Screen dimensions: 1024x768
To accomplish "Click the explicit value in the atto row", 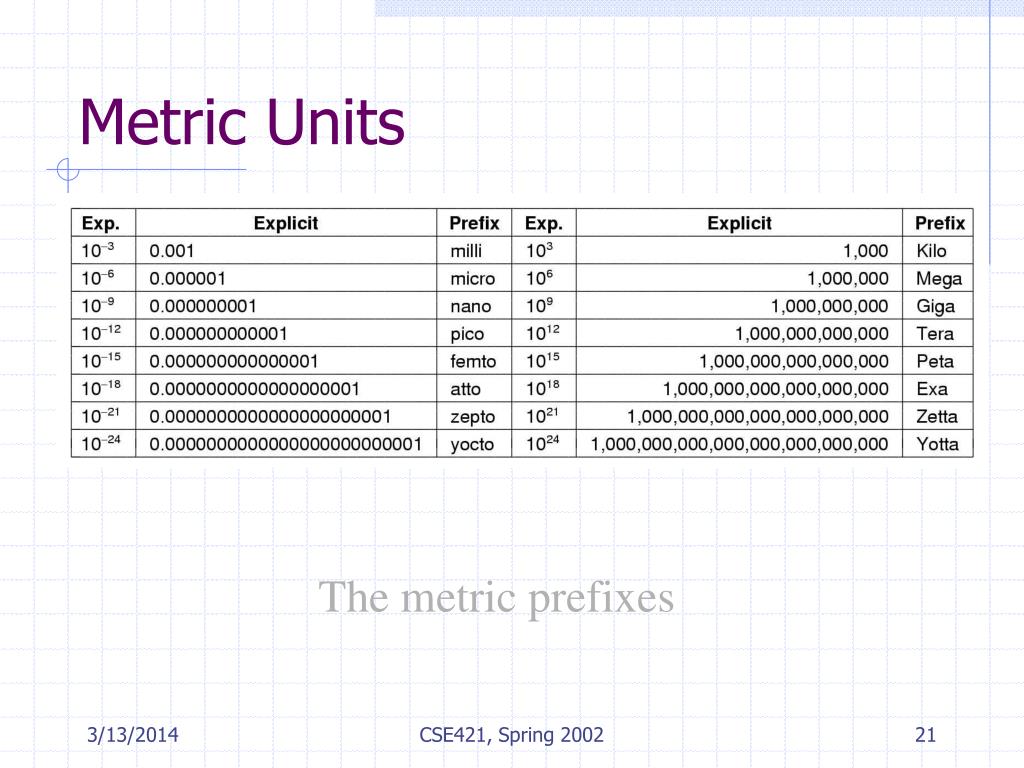I will [x=255, y=389].
